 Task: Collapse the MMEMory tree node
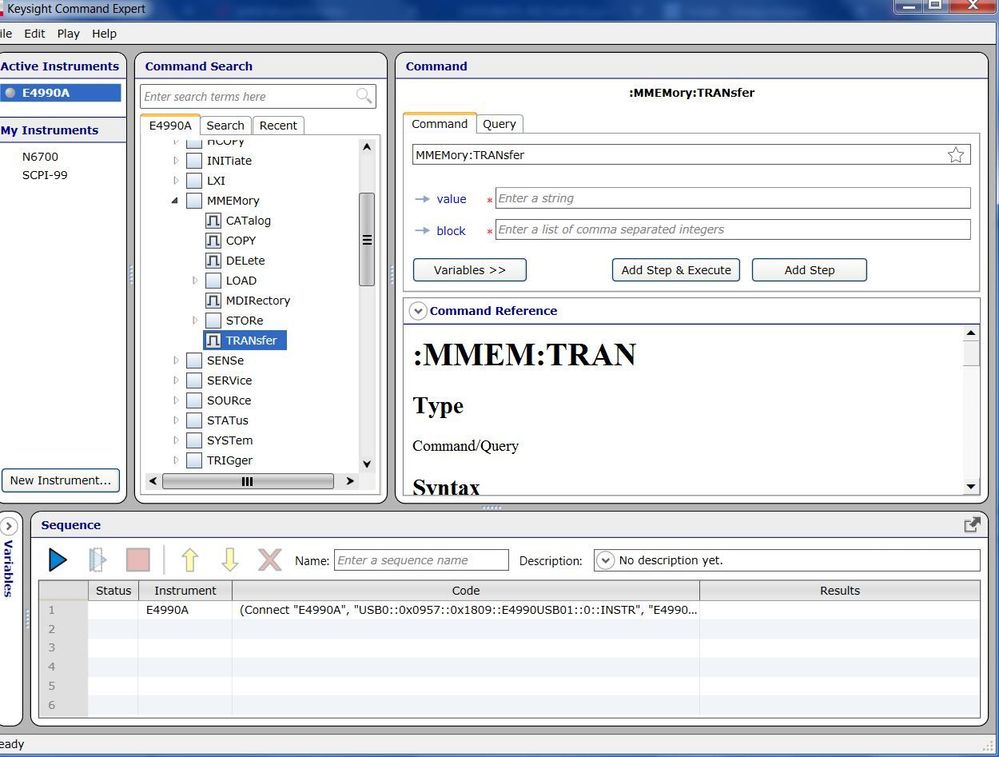tap(175, 201)
